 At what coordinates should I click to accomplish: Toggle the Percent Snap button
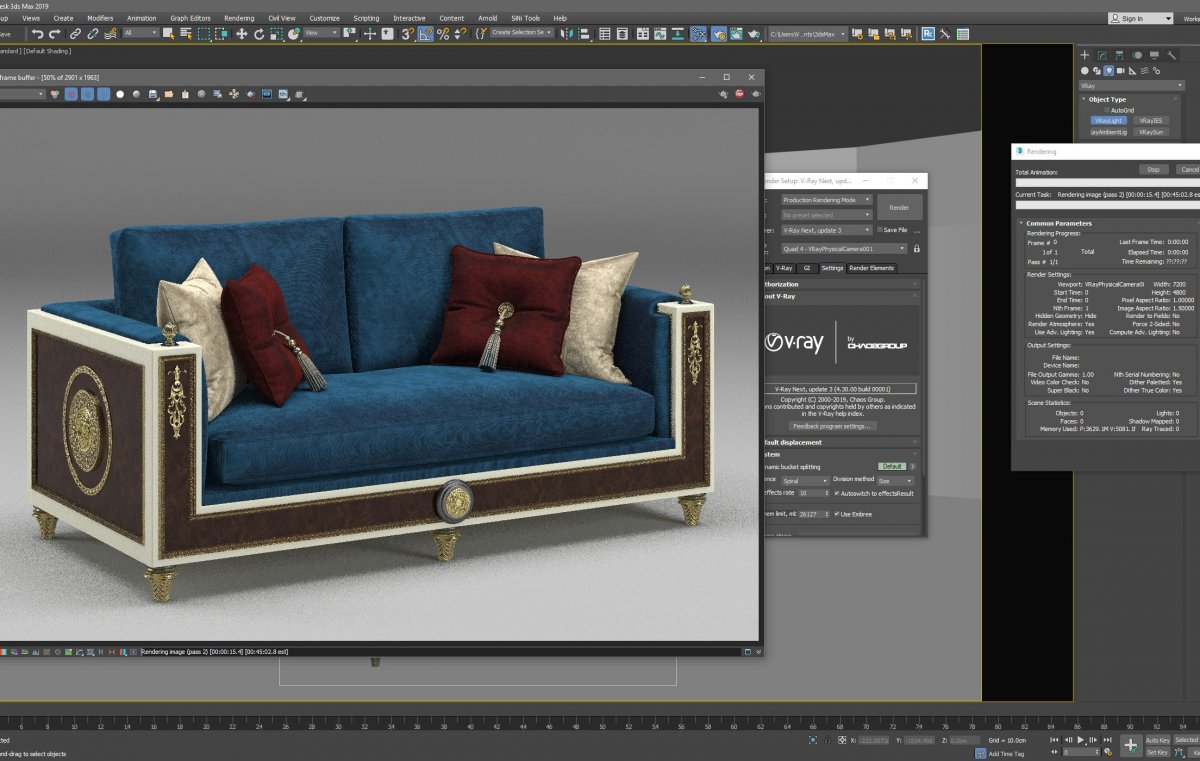[x=442, y=33]
